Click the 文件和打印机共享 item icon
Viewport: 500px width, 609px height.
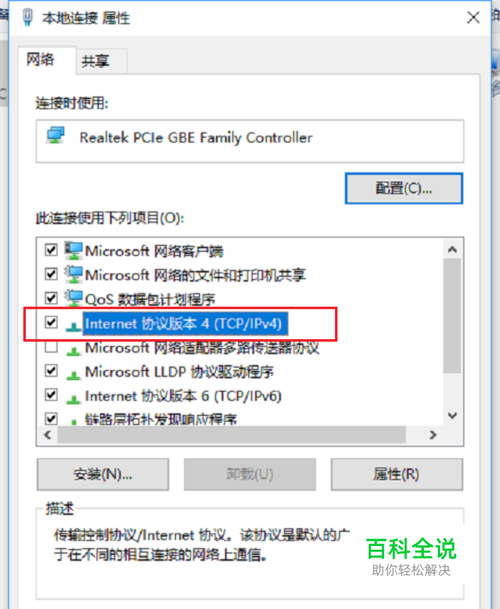tap(73, 275)
